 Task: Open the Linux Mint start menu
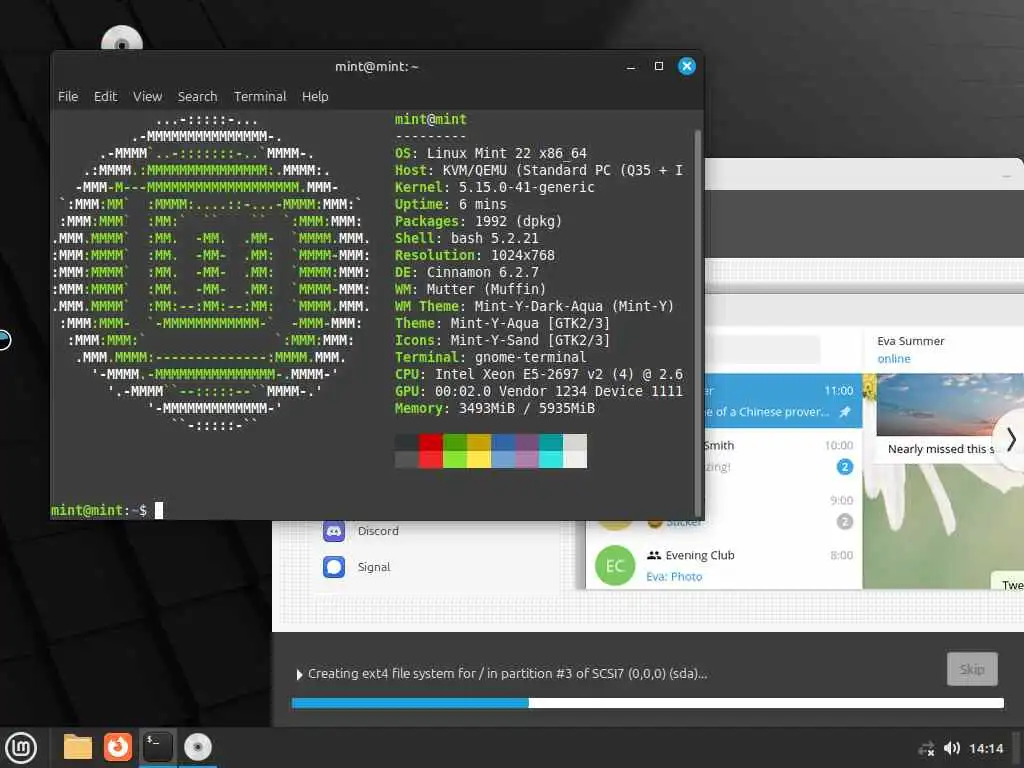21,747
